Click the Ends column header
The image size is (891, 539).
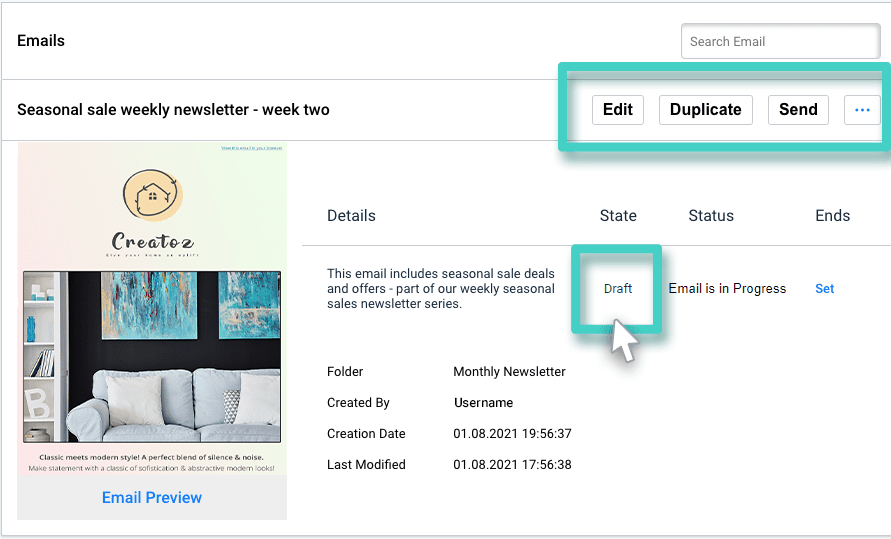click(832, 216)
